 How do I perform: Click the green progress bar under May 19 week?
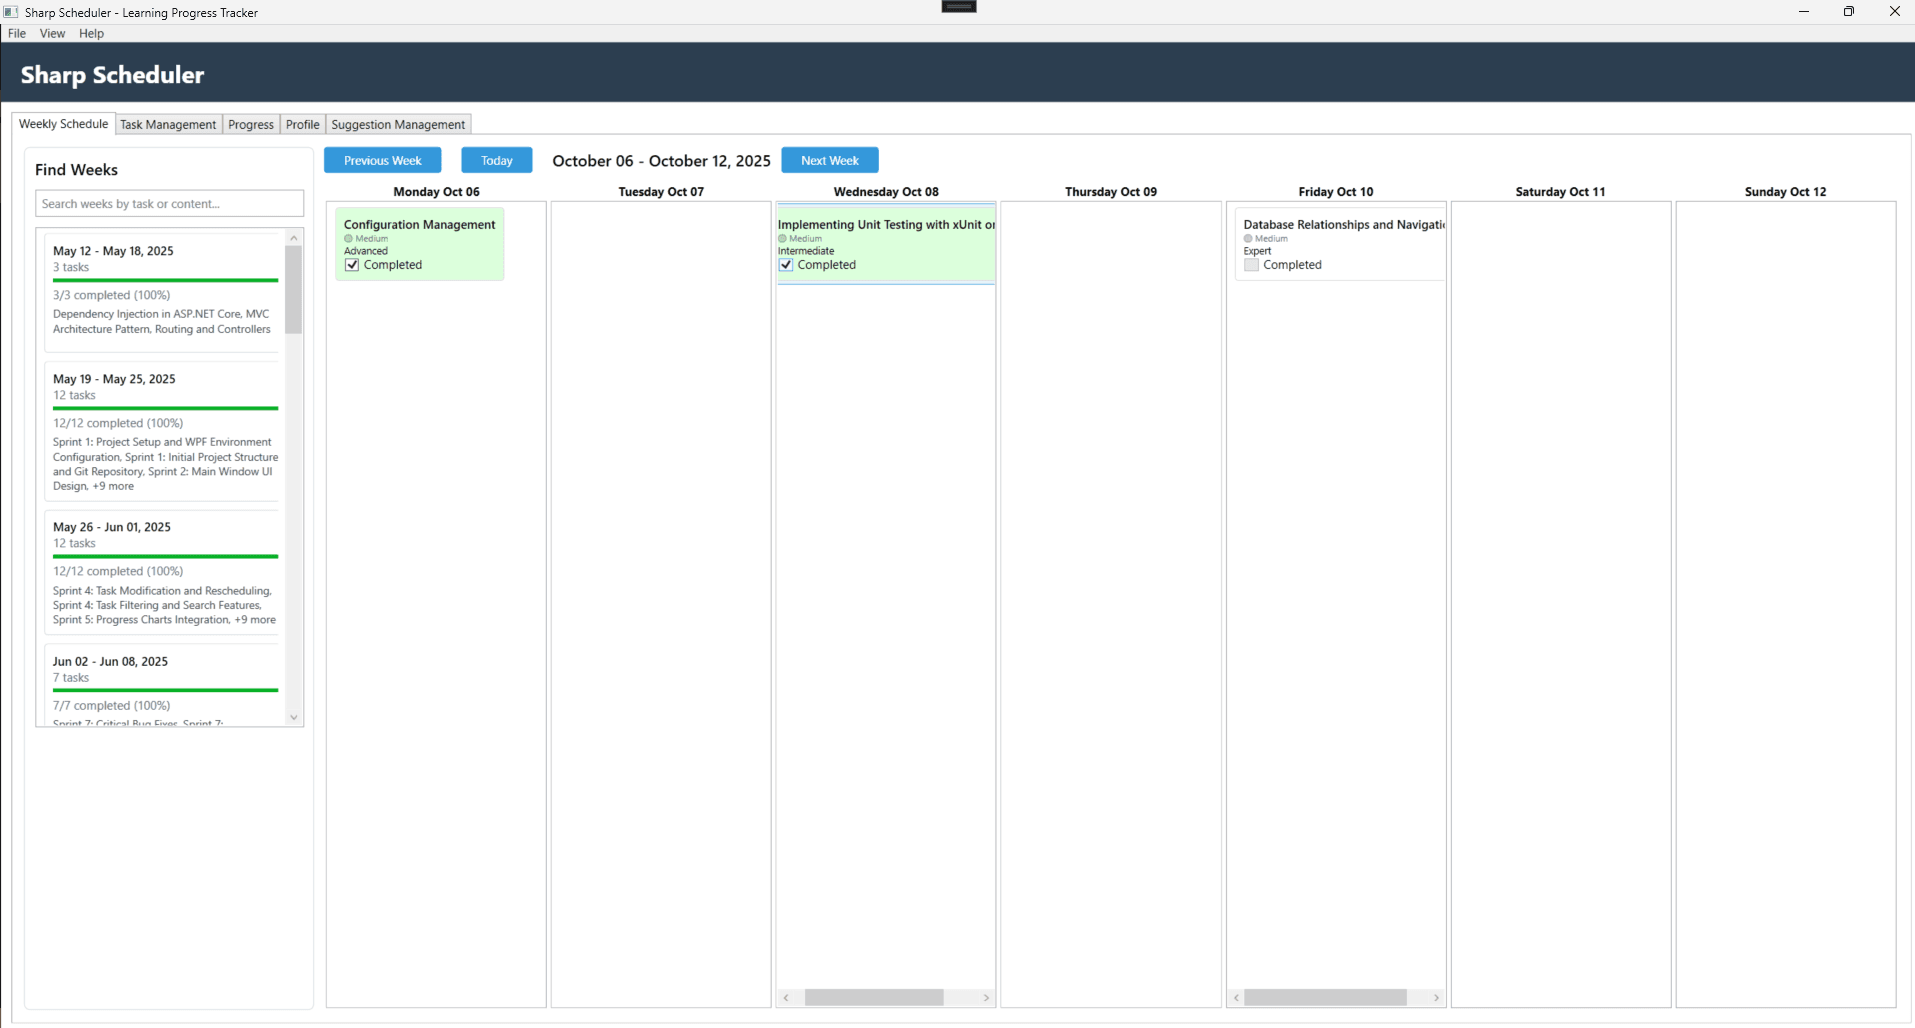[x=165, y=409]
